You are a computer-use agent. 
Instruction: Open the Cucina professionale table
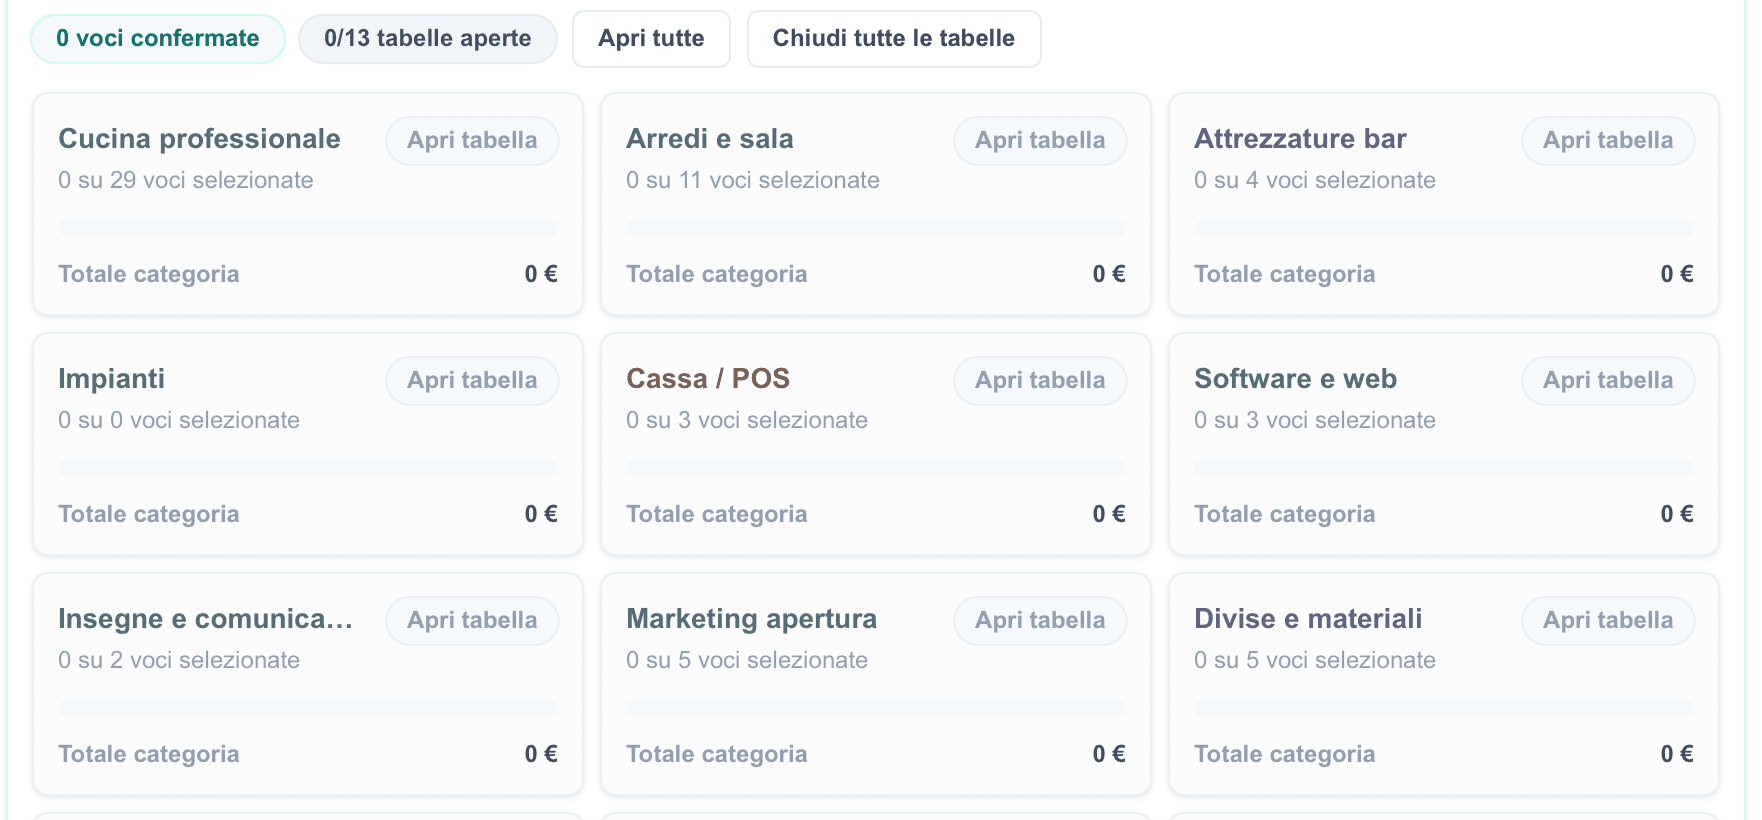[x=472, y=141]
